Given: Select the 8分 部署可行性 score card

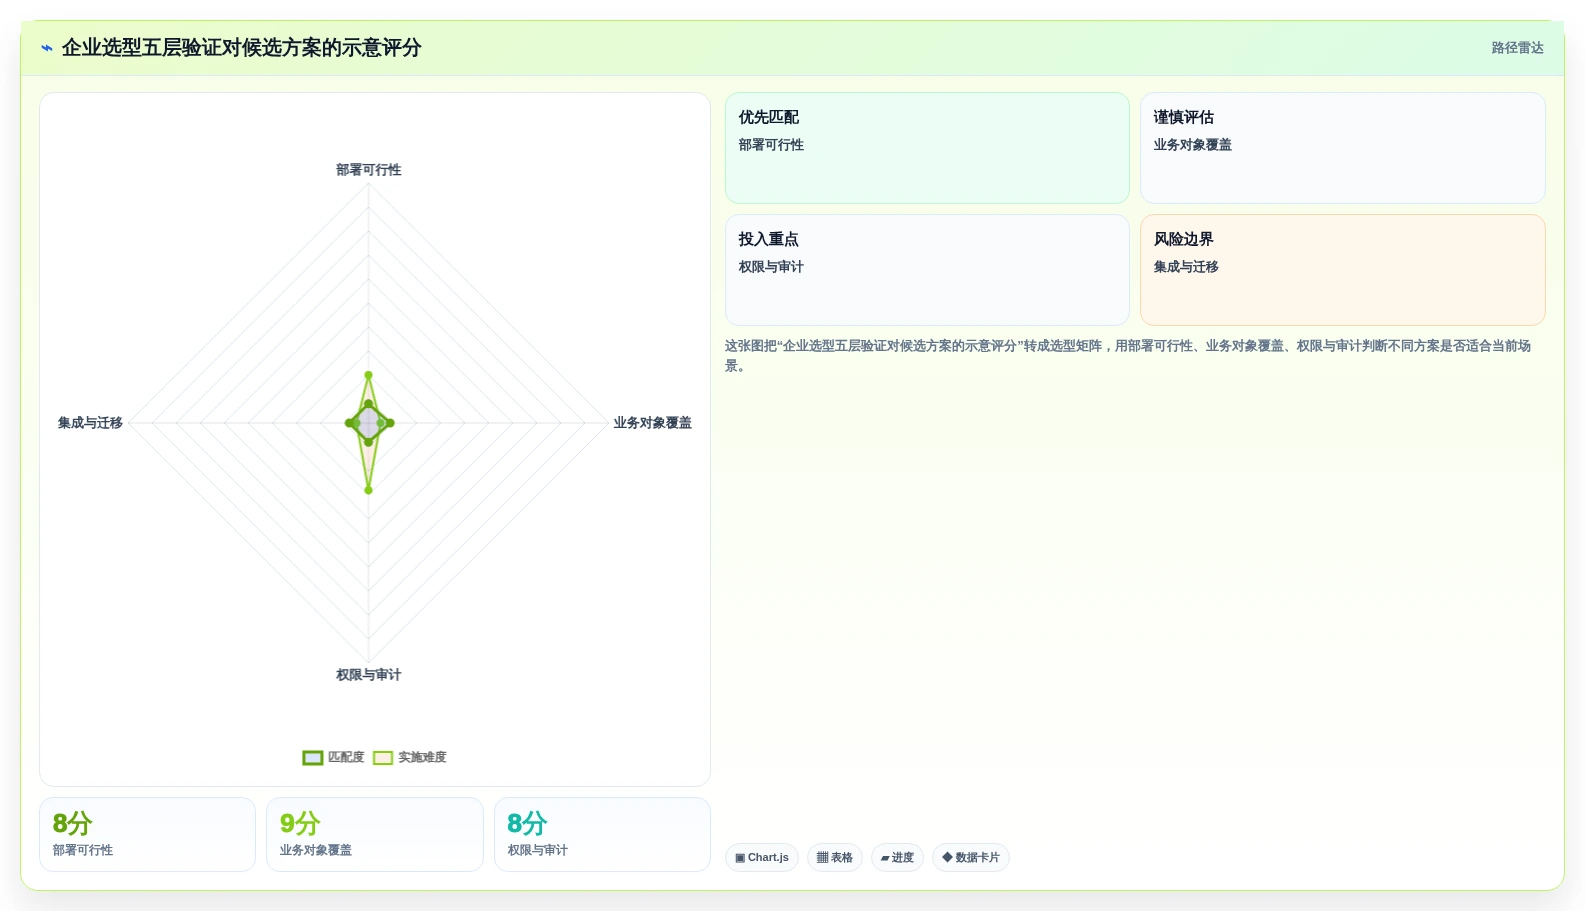Looking at the screenshot, I should tap(147, 834).
